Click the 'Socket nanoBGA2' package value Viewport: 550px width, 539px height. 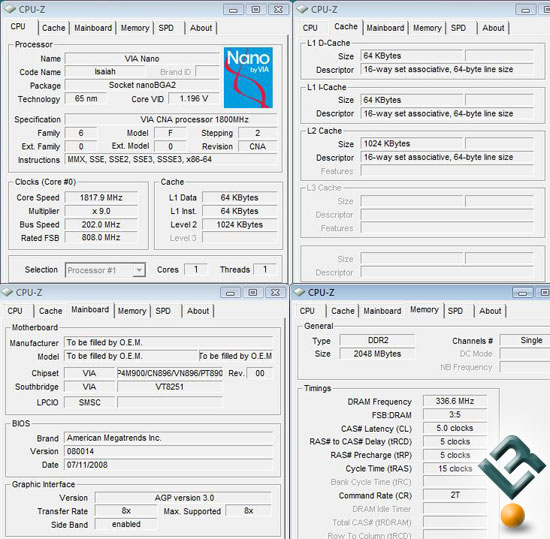click(x=142, y=85)
